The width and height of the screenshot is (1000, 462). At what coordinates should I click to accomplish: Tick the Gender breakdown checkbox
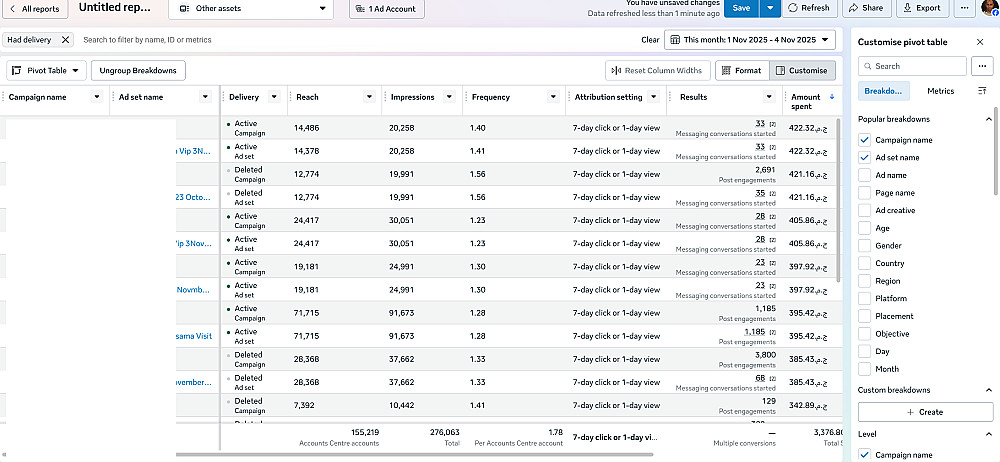(865, 246)
